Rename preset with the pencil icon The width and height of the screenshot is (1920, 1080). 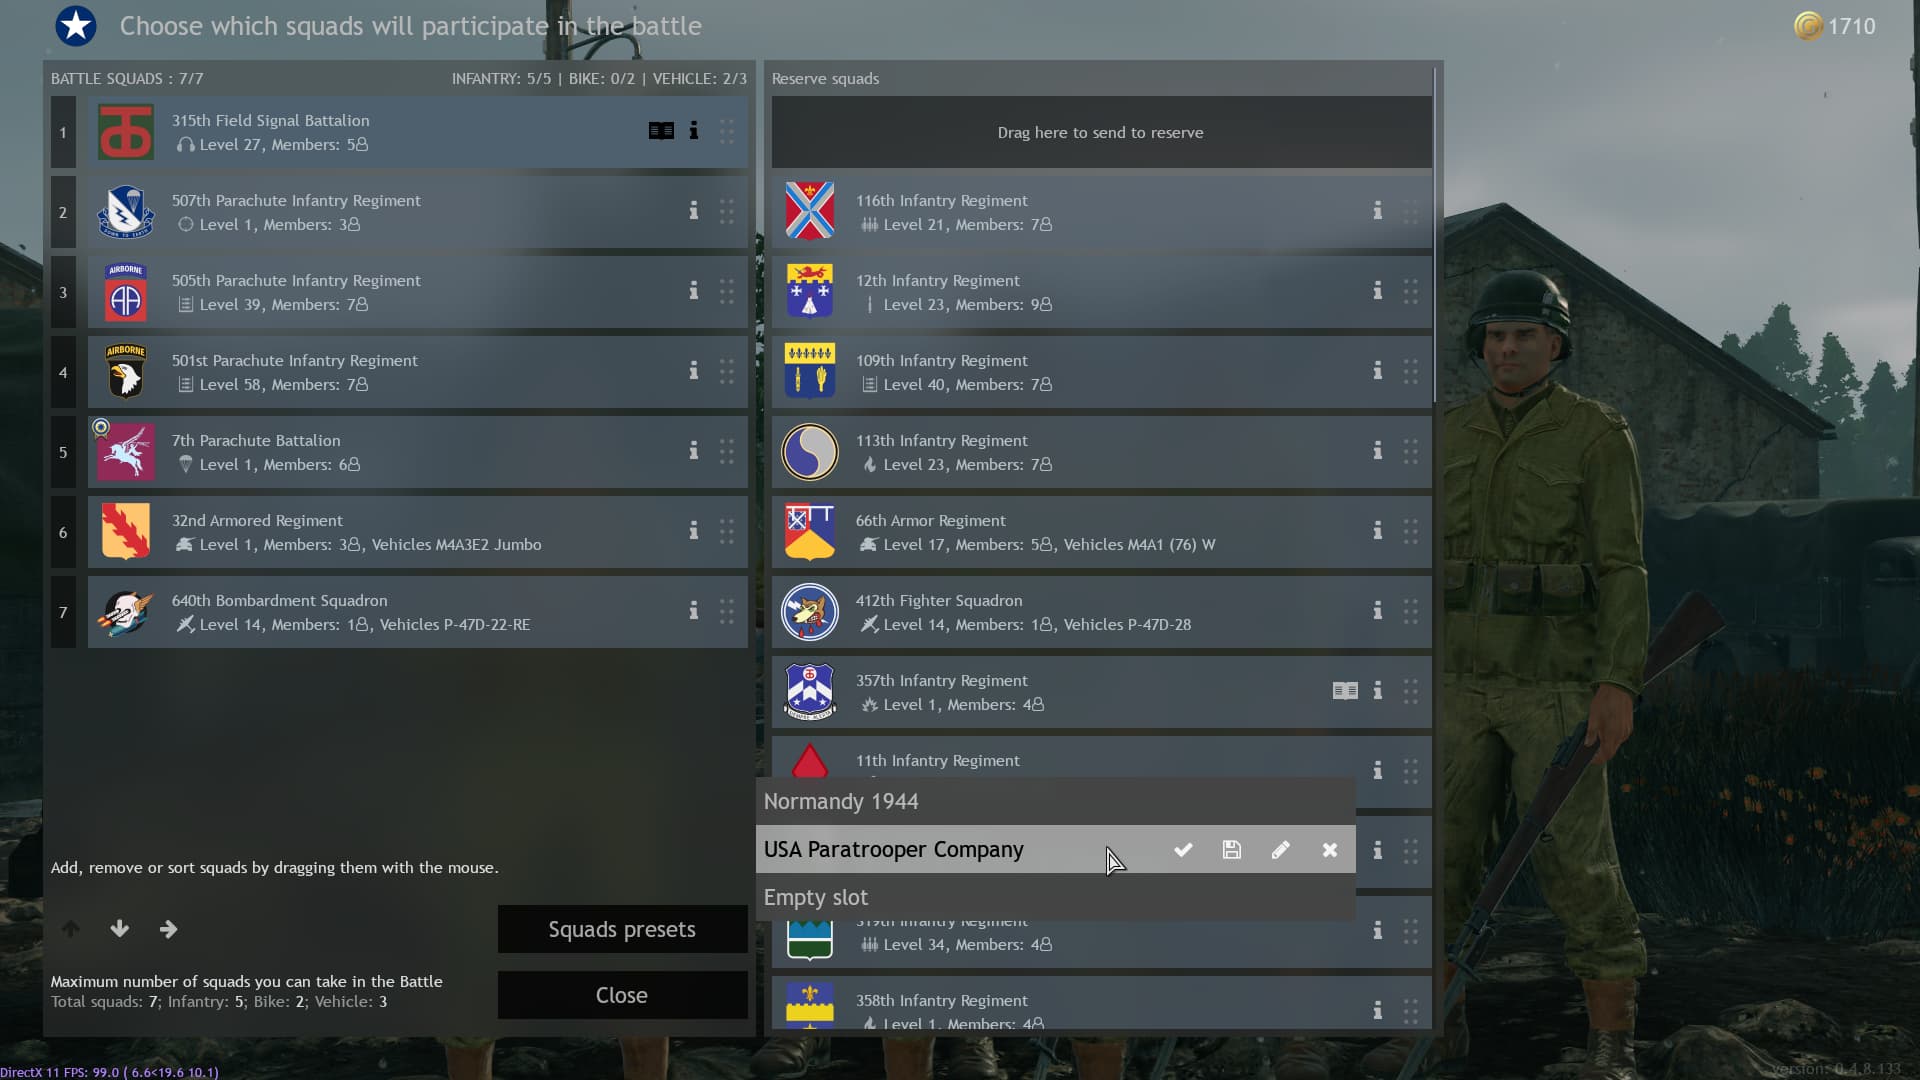tap(1281, 850)
